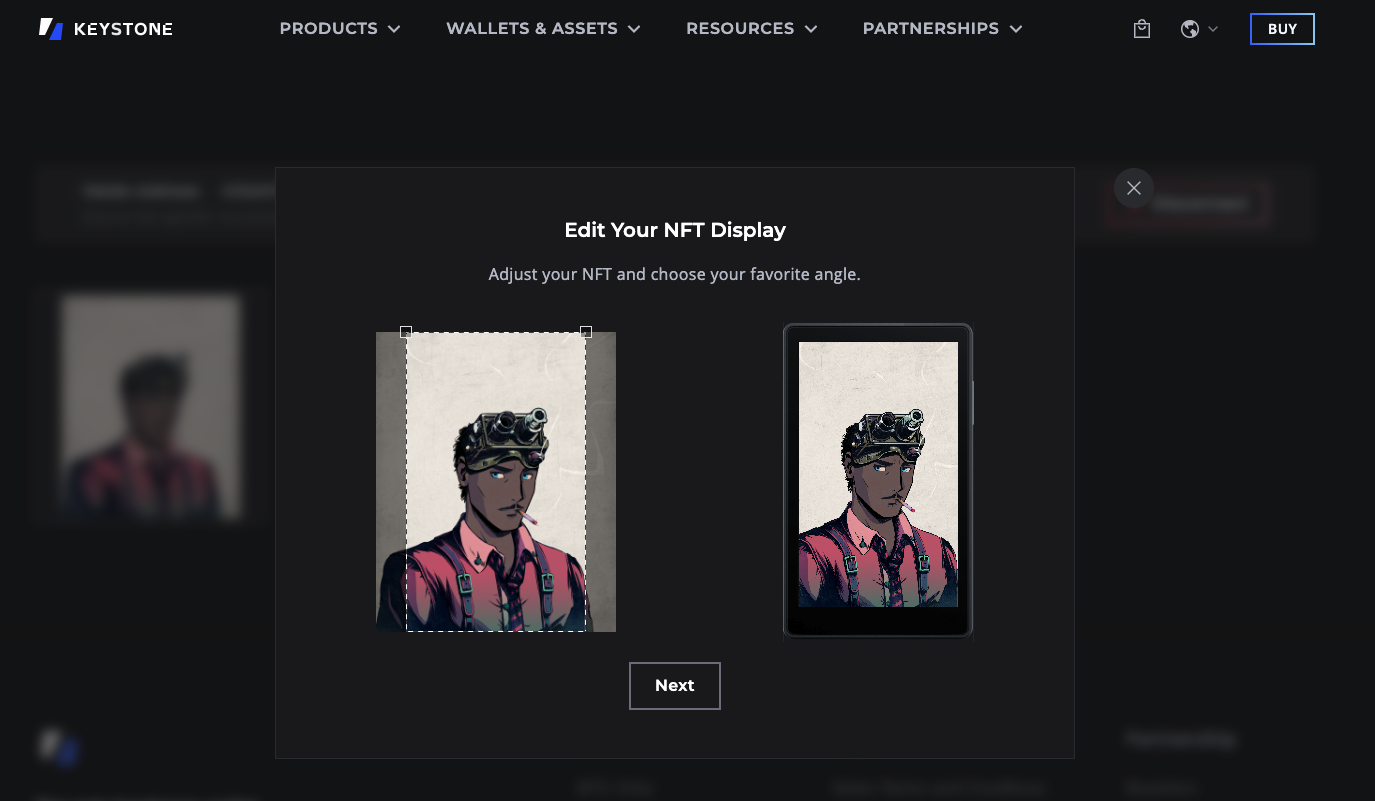Click the Next button
Image resolution: width=1375 pixels, height=801 pixels.
click(x=675, y=686)
